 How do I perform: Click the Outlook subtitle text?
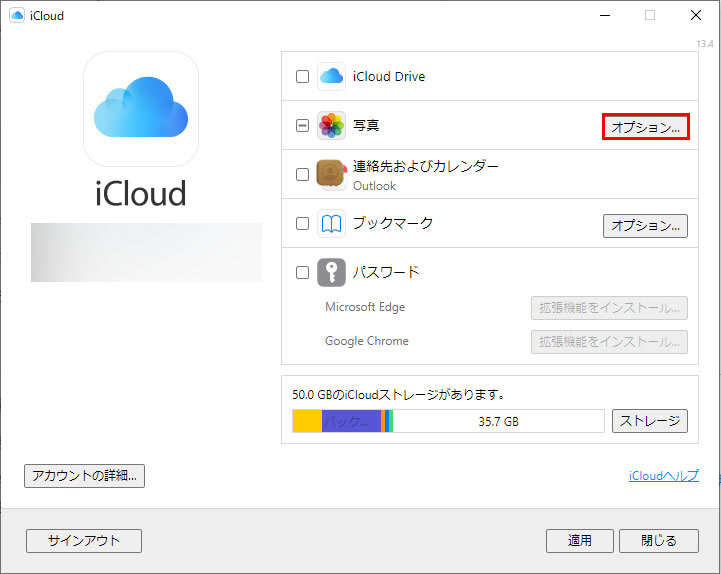tap(374, 186)
